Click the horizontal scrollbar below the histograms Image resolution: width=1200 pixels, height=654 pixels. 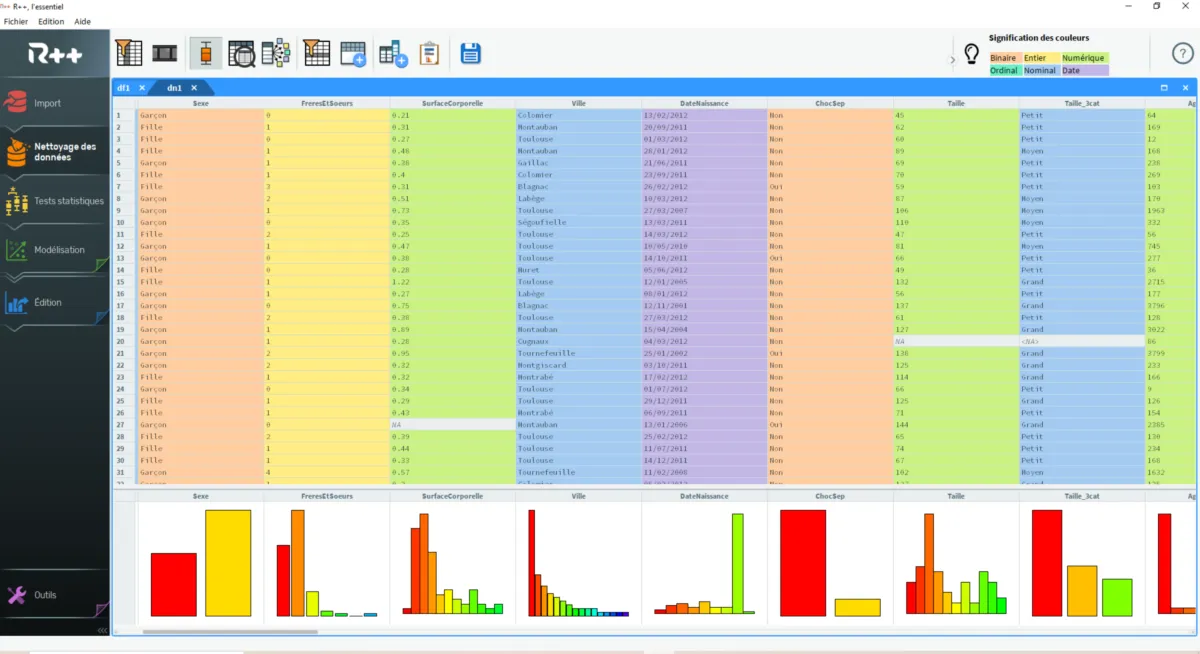[230, 631]
